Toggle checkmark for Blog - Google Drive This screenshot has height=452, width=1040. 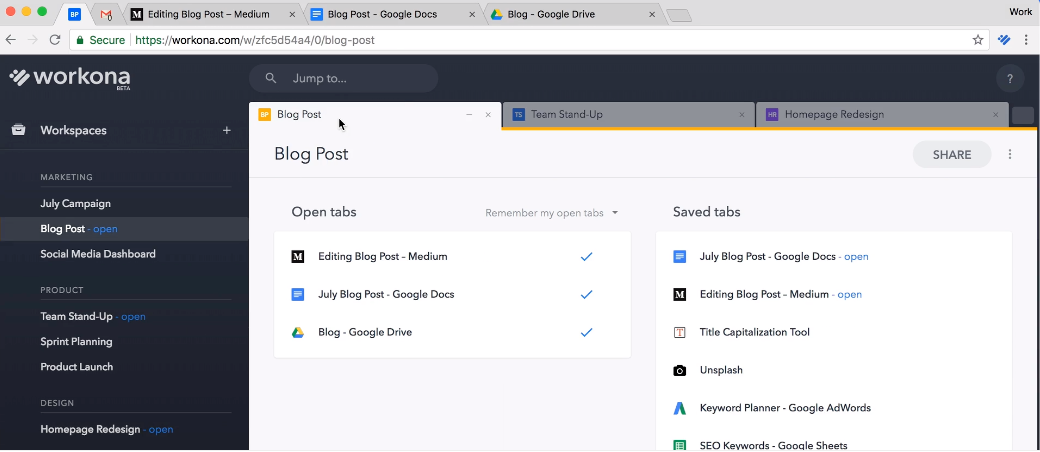[586, 333]
